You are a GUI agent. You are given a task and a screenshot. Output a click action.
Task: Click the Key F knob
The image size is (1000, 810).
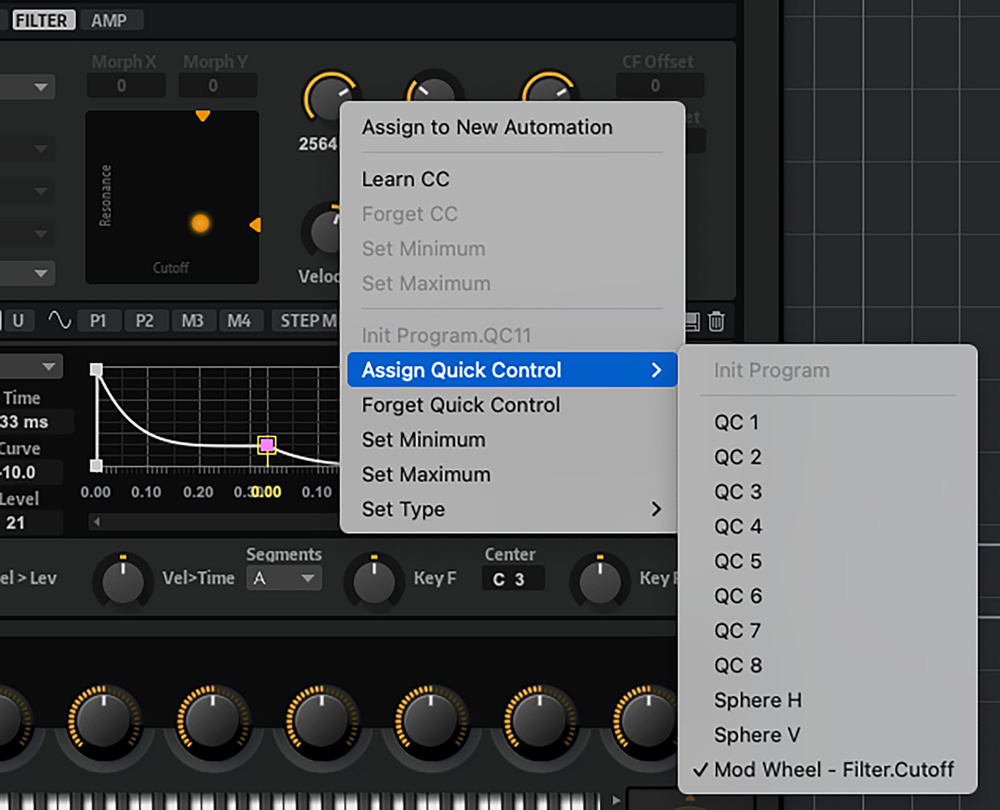click(x=374, y=580)
